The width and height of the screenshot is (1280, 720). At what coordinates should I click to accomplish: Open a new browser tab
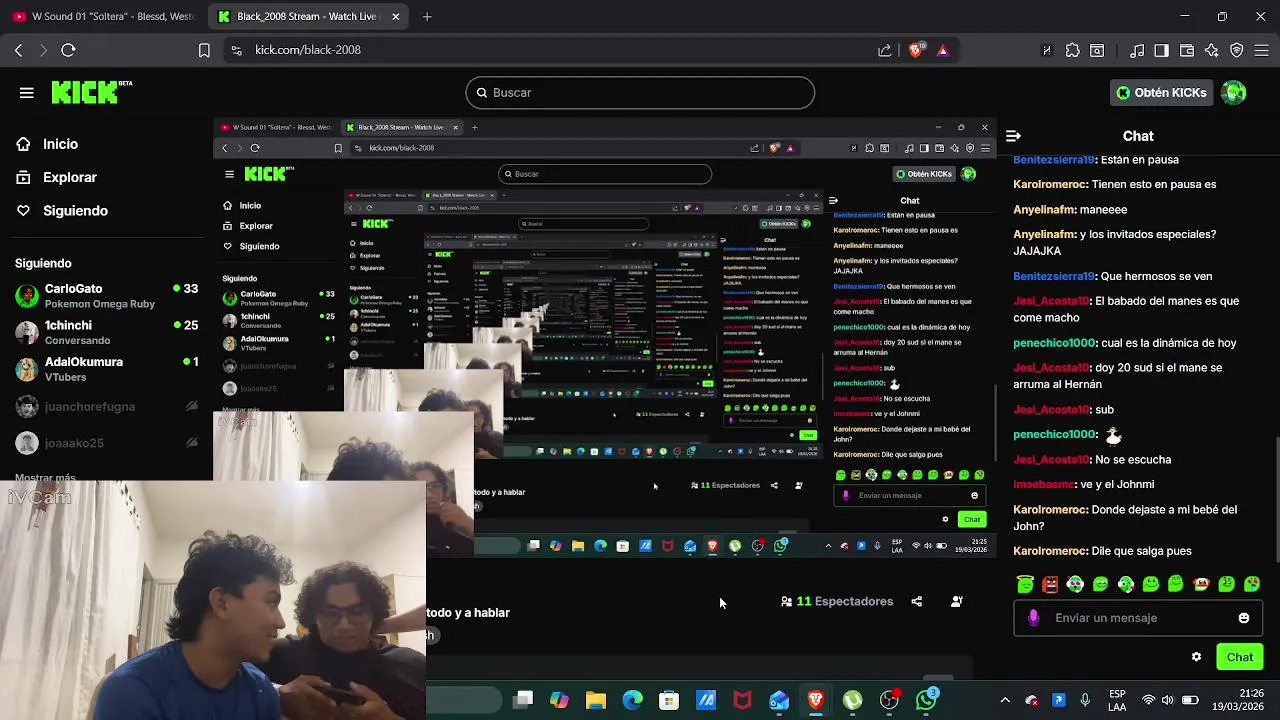coord(427,16)
